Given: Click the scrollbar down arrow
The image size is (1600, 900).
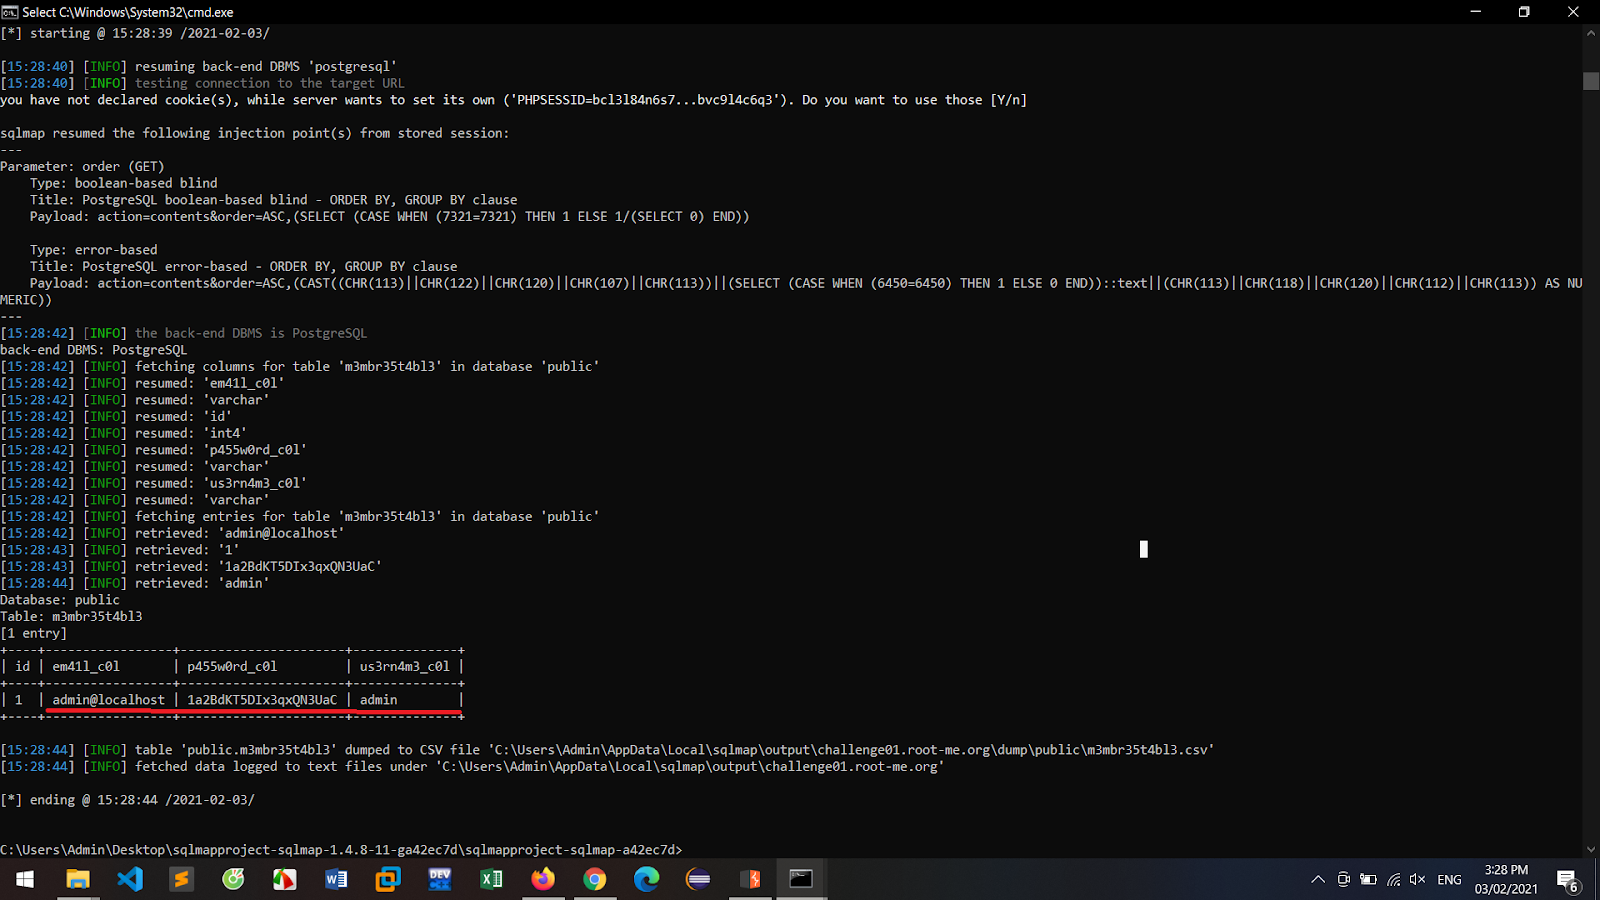Looking at the screenshot, I should 1591,850.
